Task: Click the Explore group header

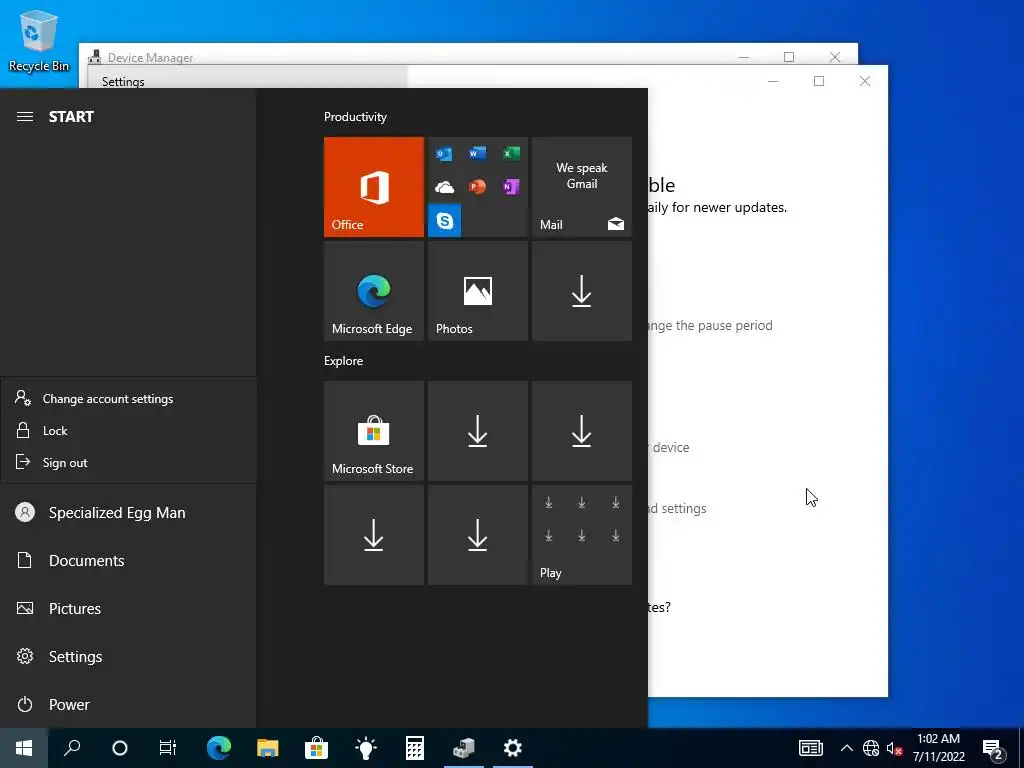Action: tap(344, 360)
